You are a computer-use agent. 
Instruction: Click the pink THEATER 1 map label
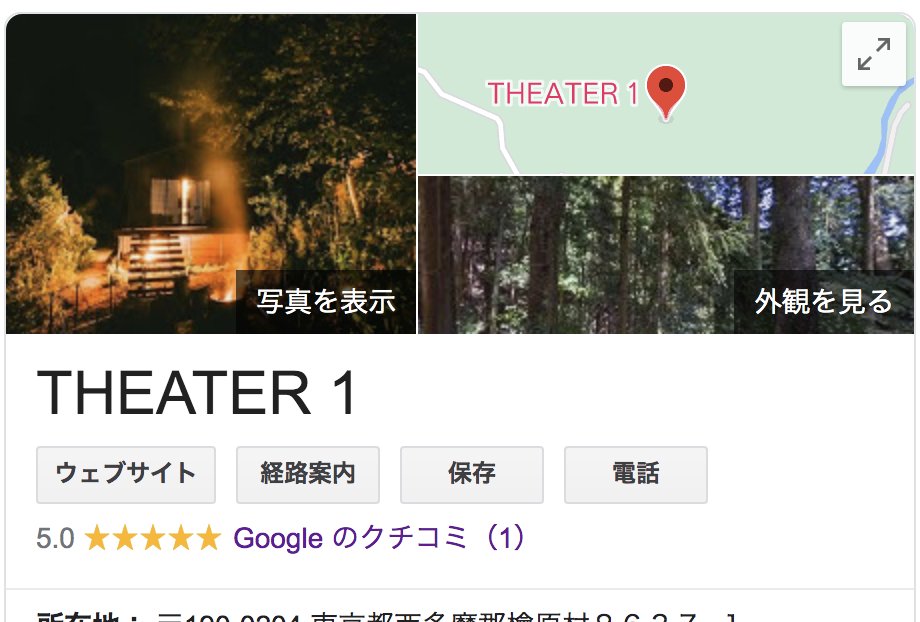(x=563, y=94)
